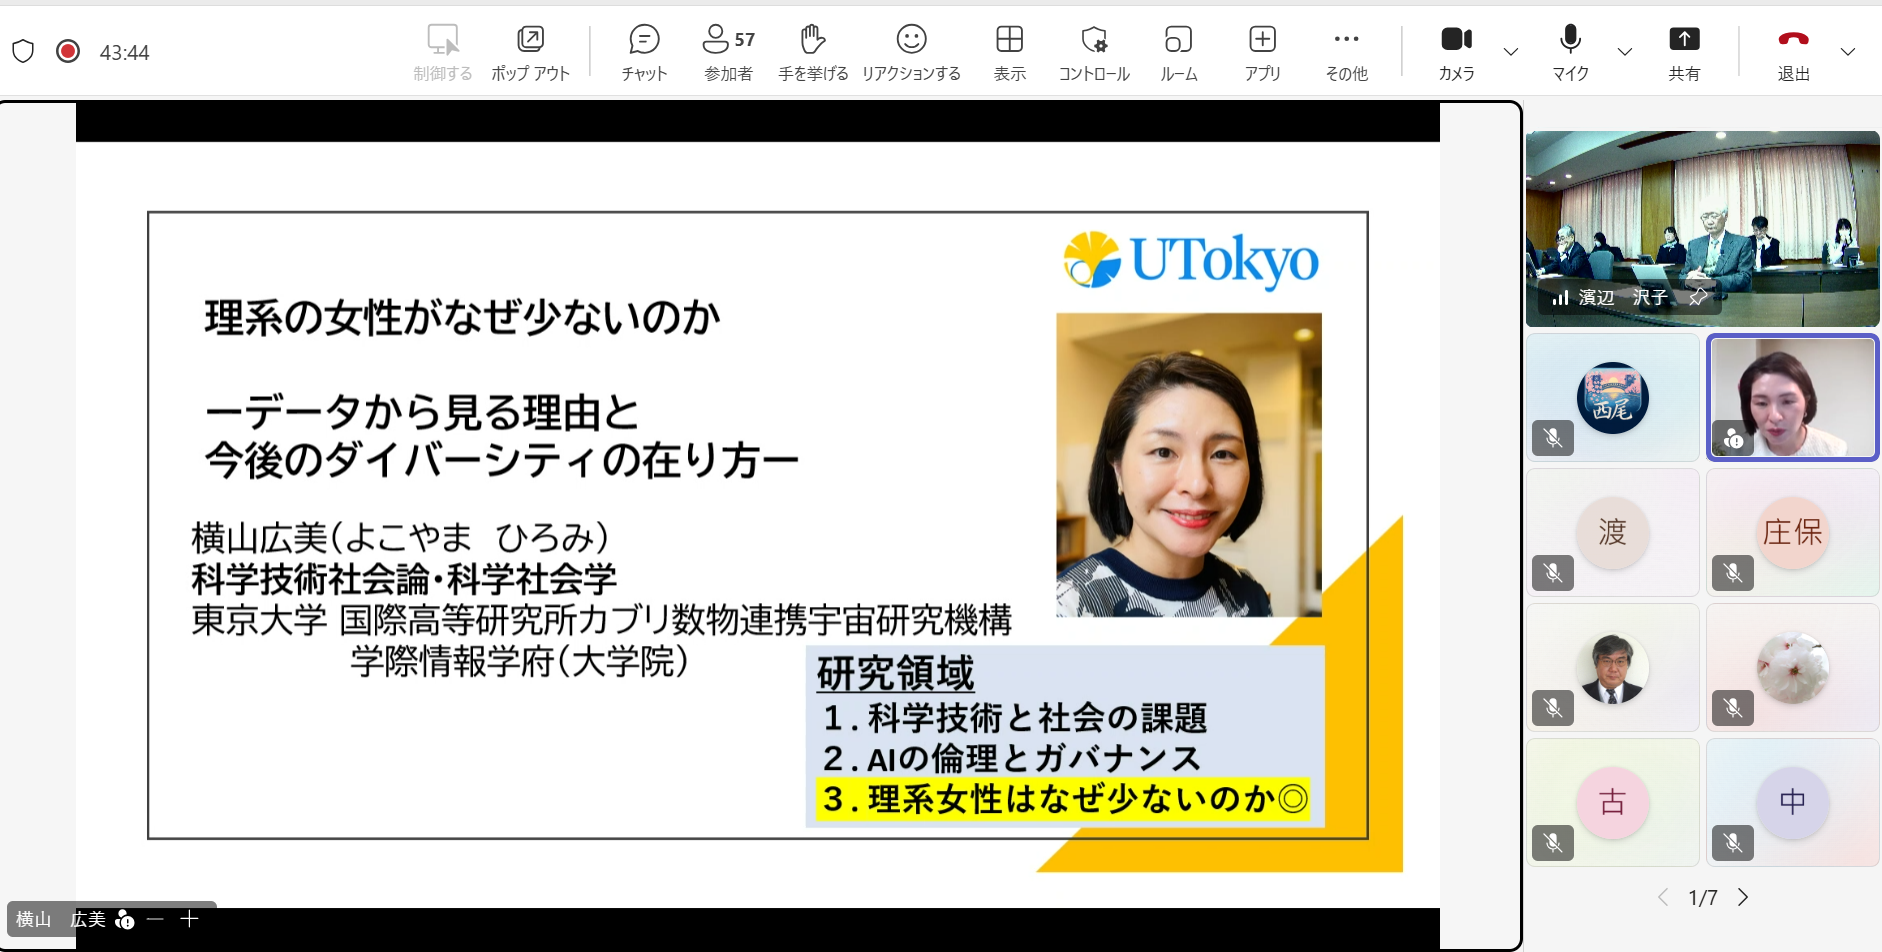
Task: Open the view (表示) layout options
Action: coord(1009,52)
